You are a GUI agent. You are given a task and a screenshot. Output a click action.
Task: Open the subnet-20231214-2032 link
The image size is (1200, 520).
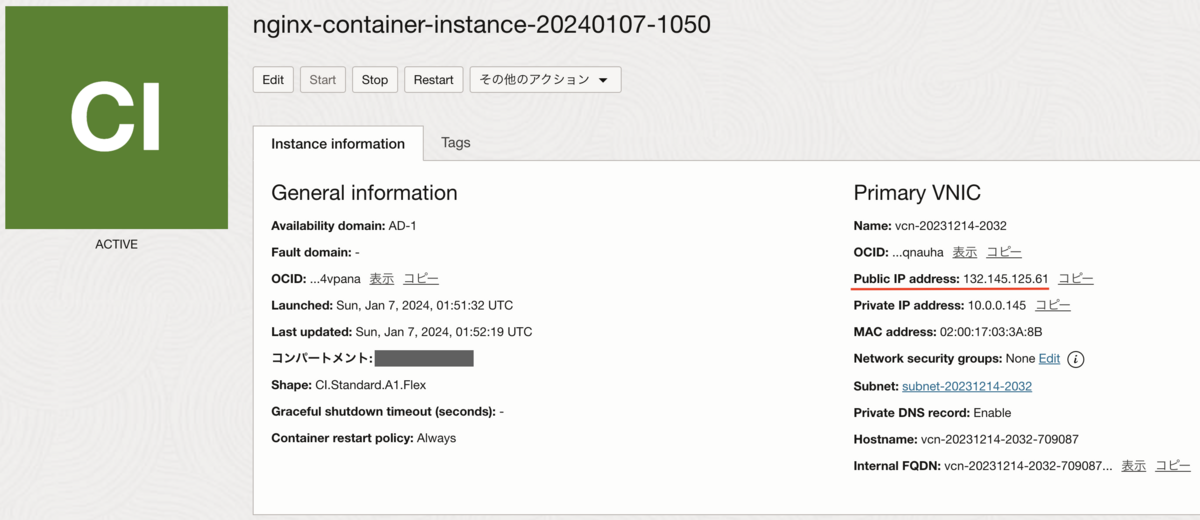pyautogui.click(x=966, y=386)
